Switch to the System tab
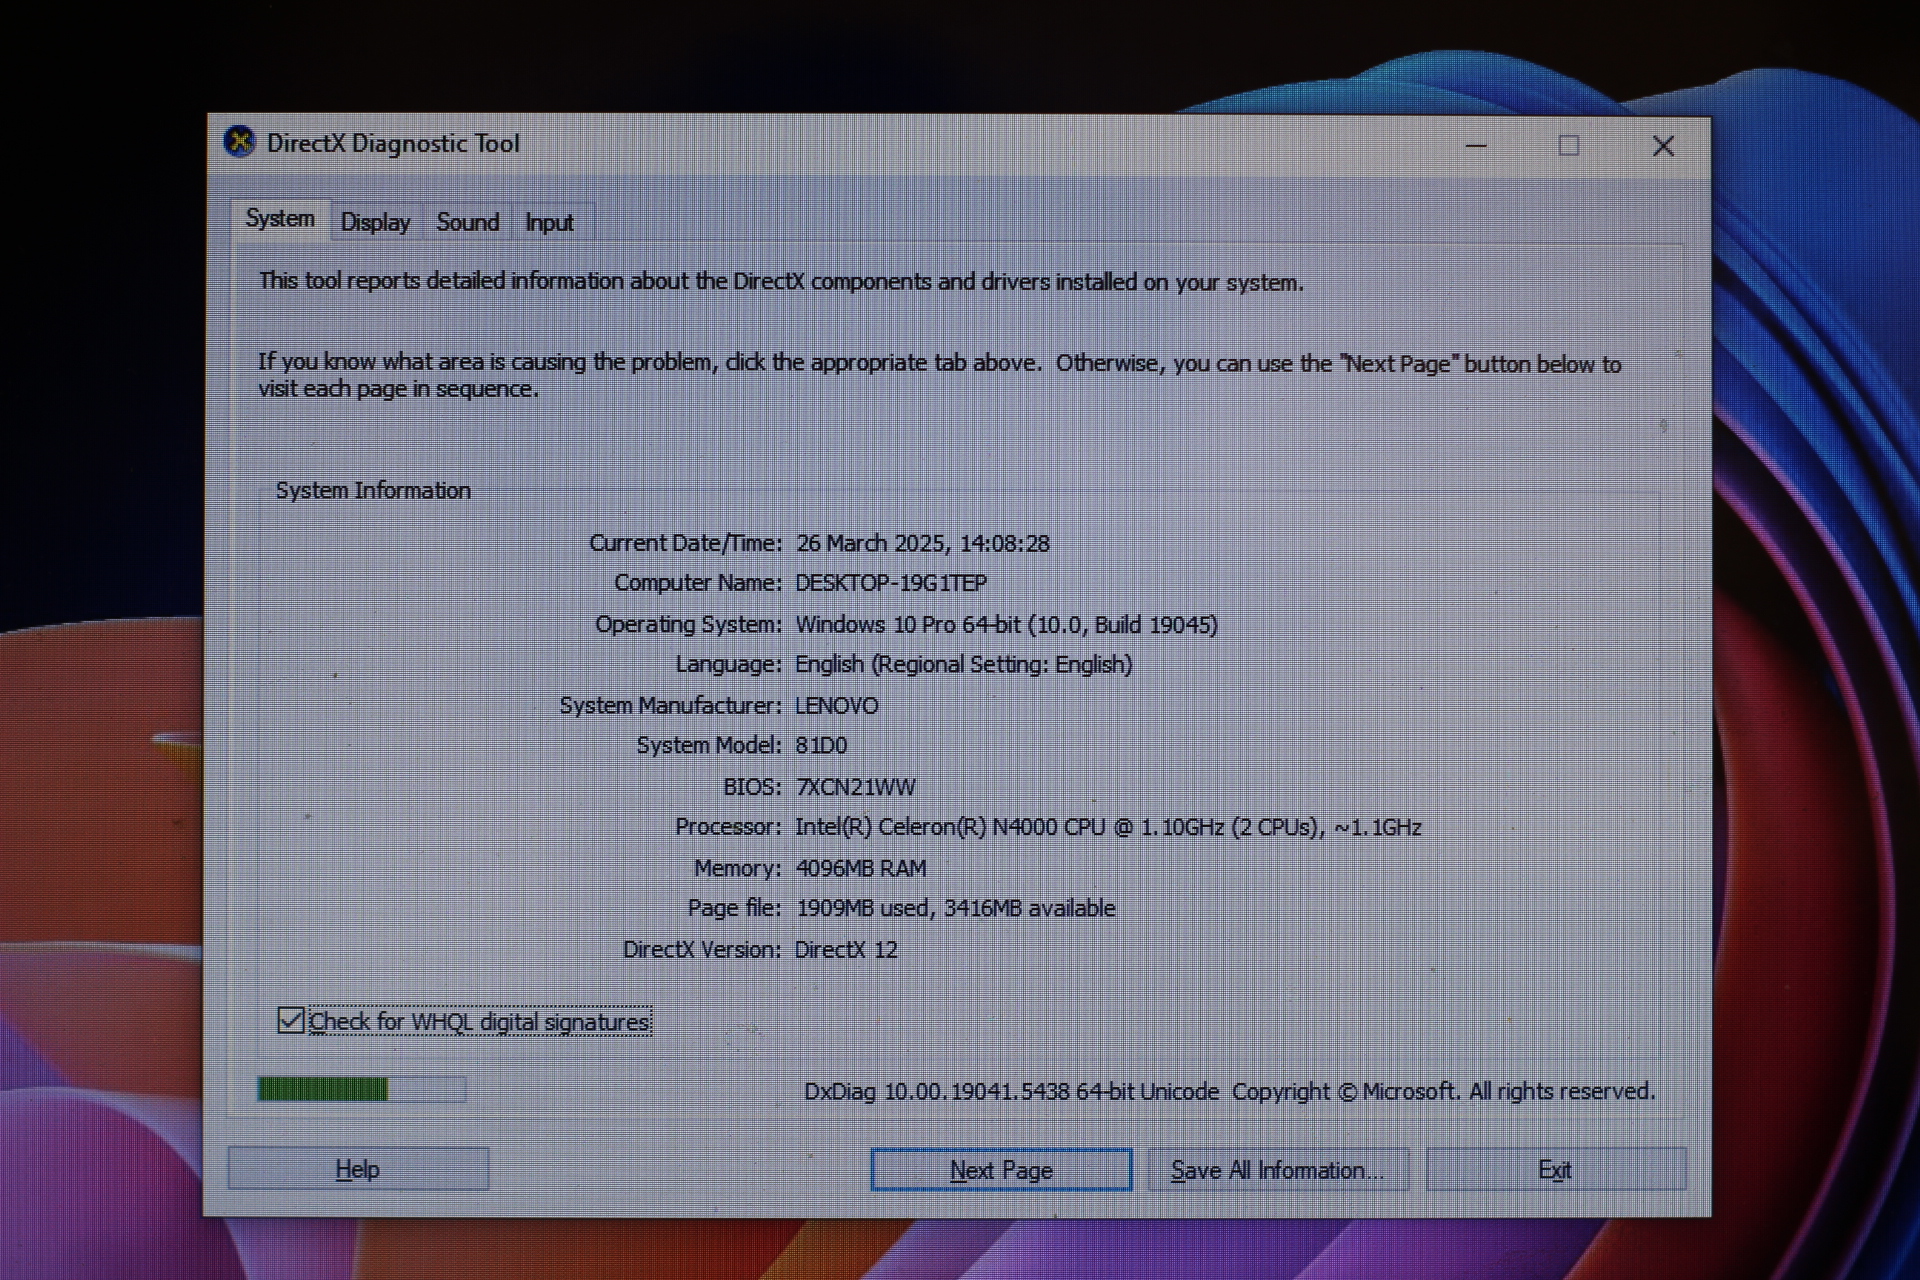The width and height of the screenshot is (1920, 1280). 280,219
